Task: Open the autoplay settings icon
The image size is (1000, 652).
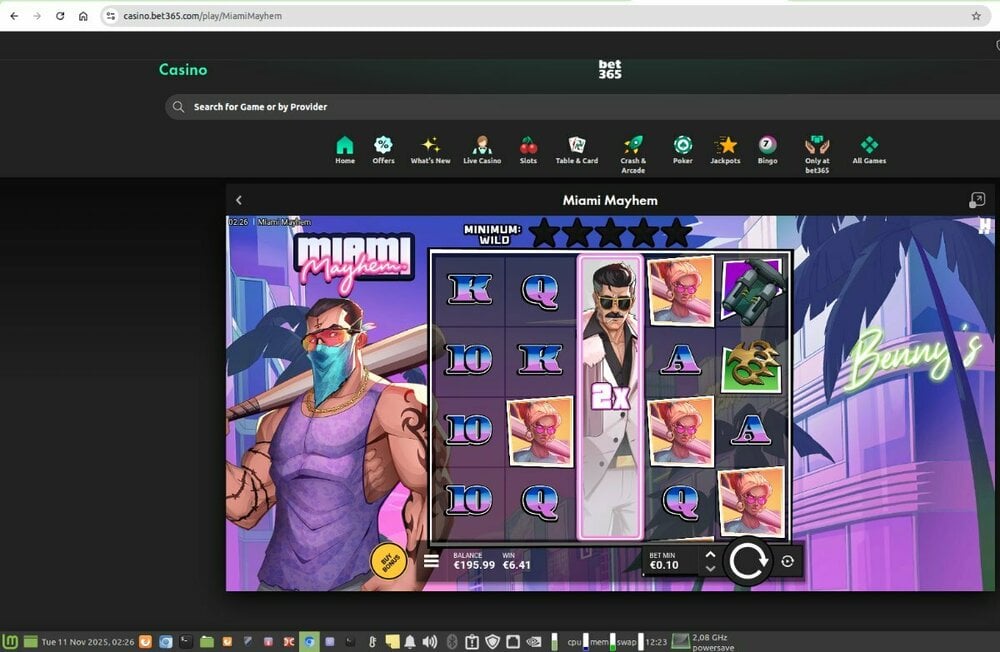Action: click(x=788, y=561)
